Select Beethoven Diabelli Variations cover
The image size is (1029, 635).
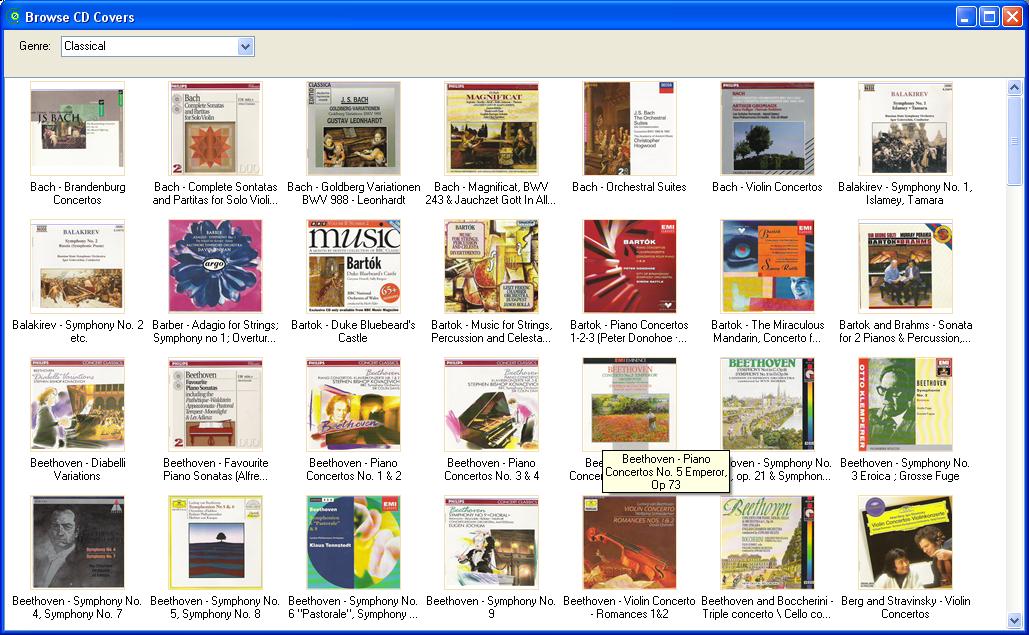(77, 404)
